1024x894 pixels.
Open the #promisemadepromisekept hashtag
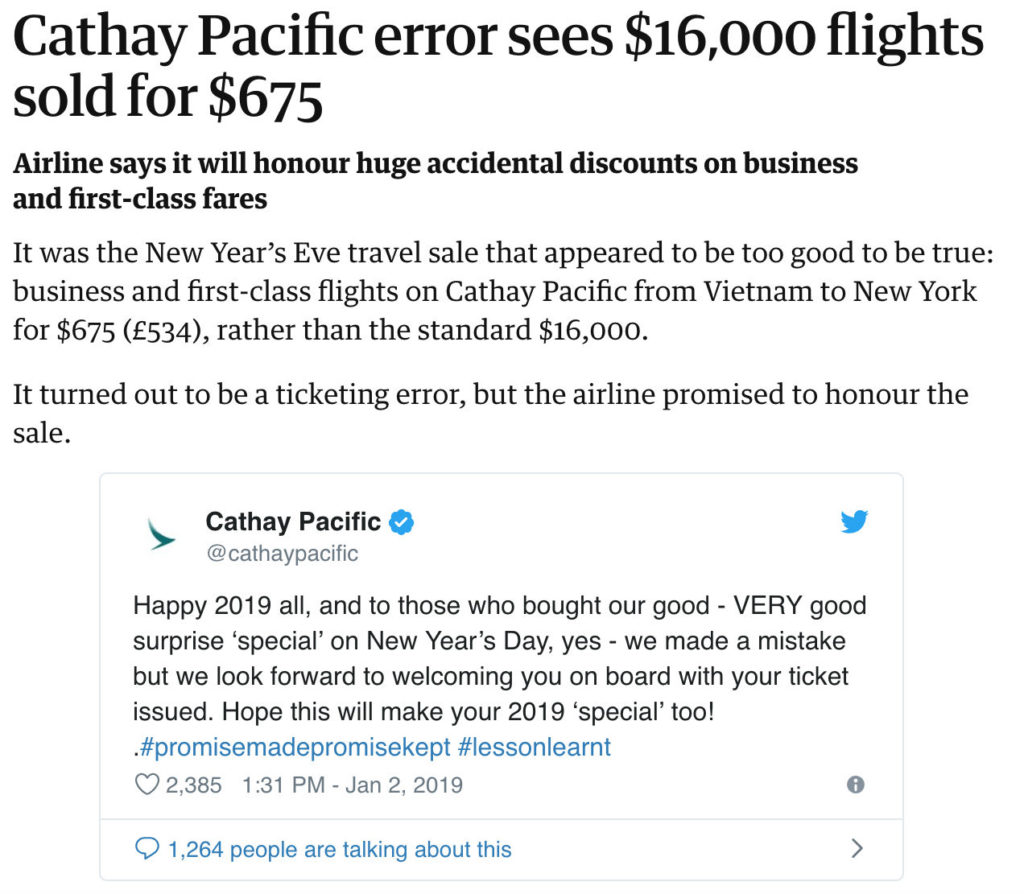click(x=295, y=747)
